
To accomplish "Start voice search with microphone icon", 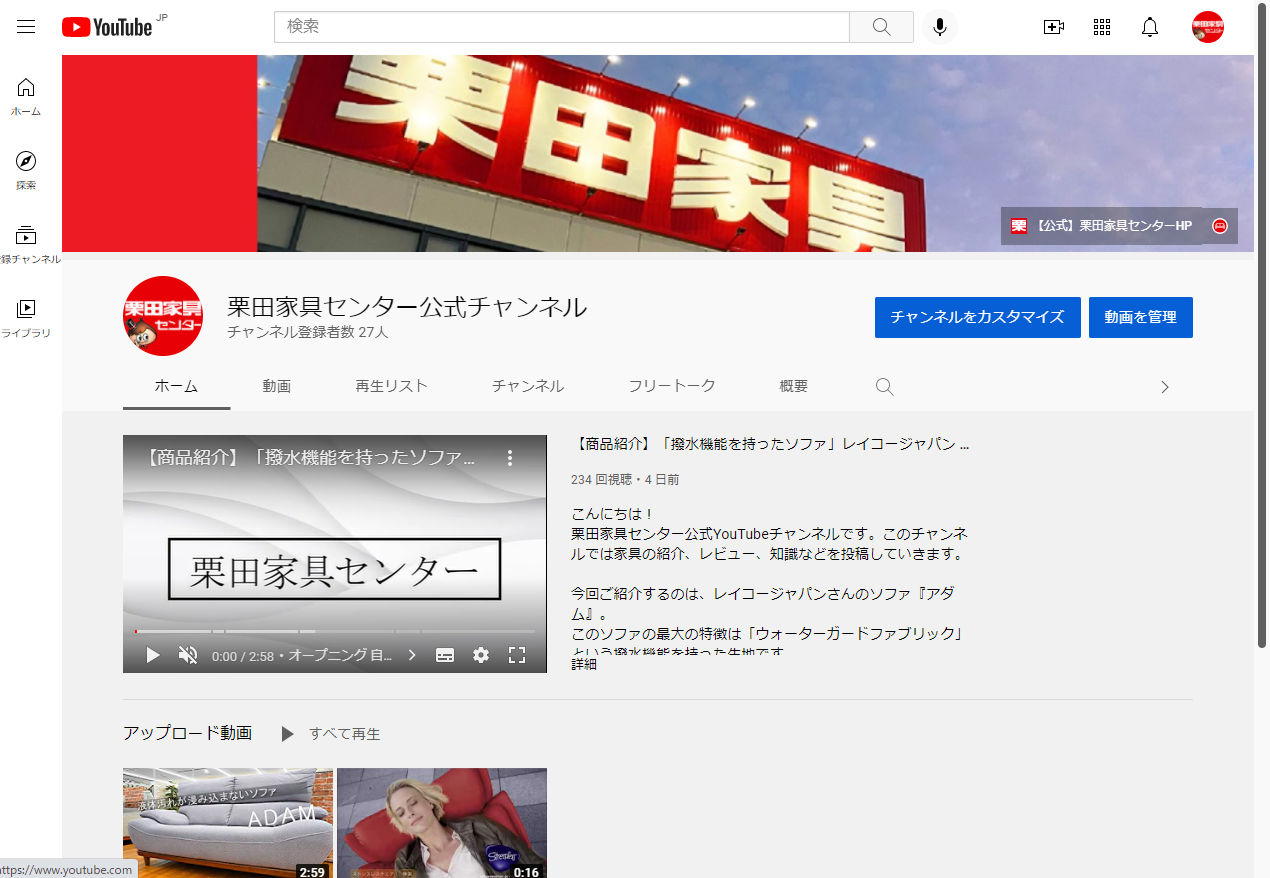I will [x=939, y=27].
